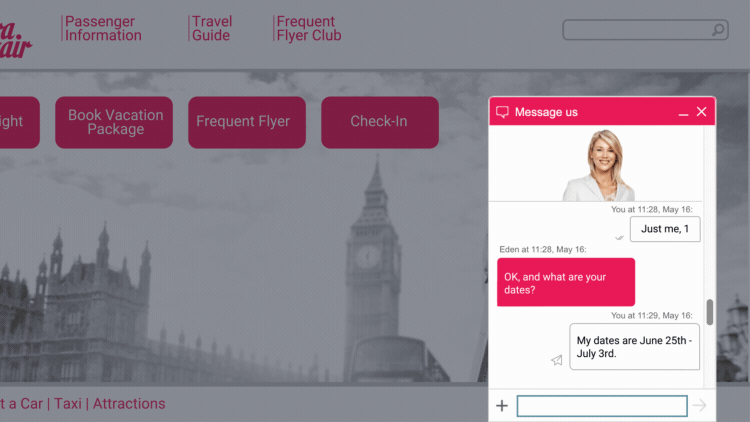Click the chat message input field
This screenshot has height=422, width=750.
tap(602, 406)
